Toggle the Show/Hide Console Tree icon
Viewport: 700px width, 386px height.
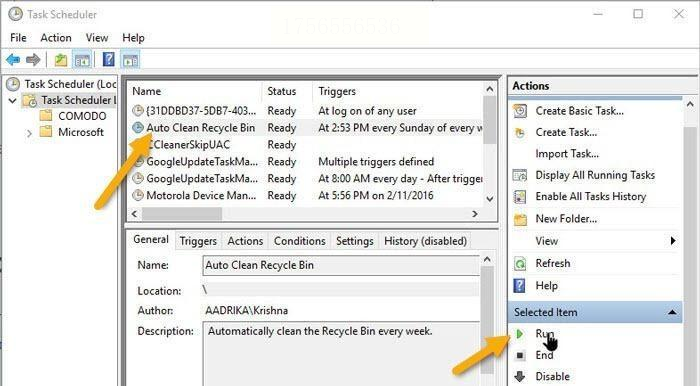coord(82,60)
